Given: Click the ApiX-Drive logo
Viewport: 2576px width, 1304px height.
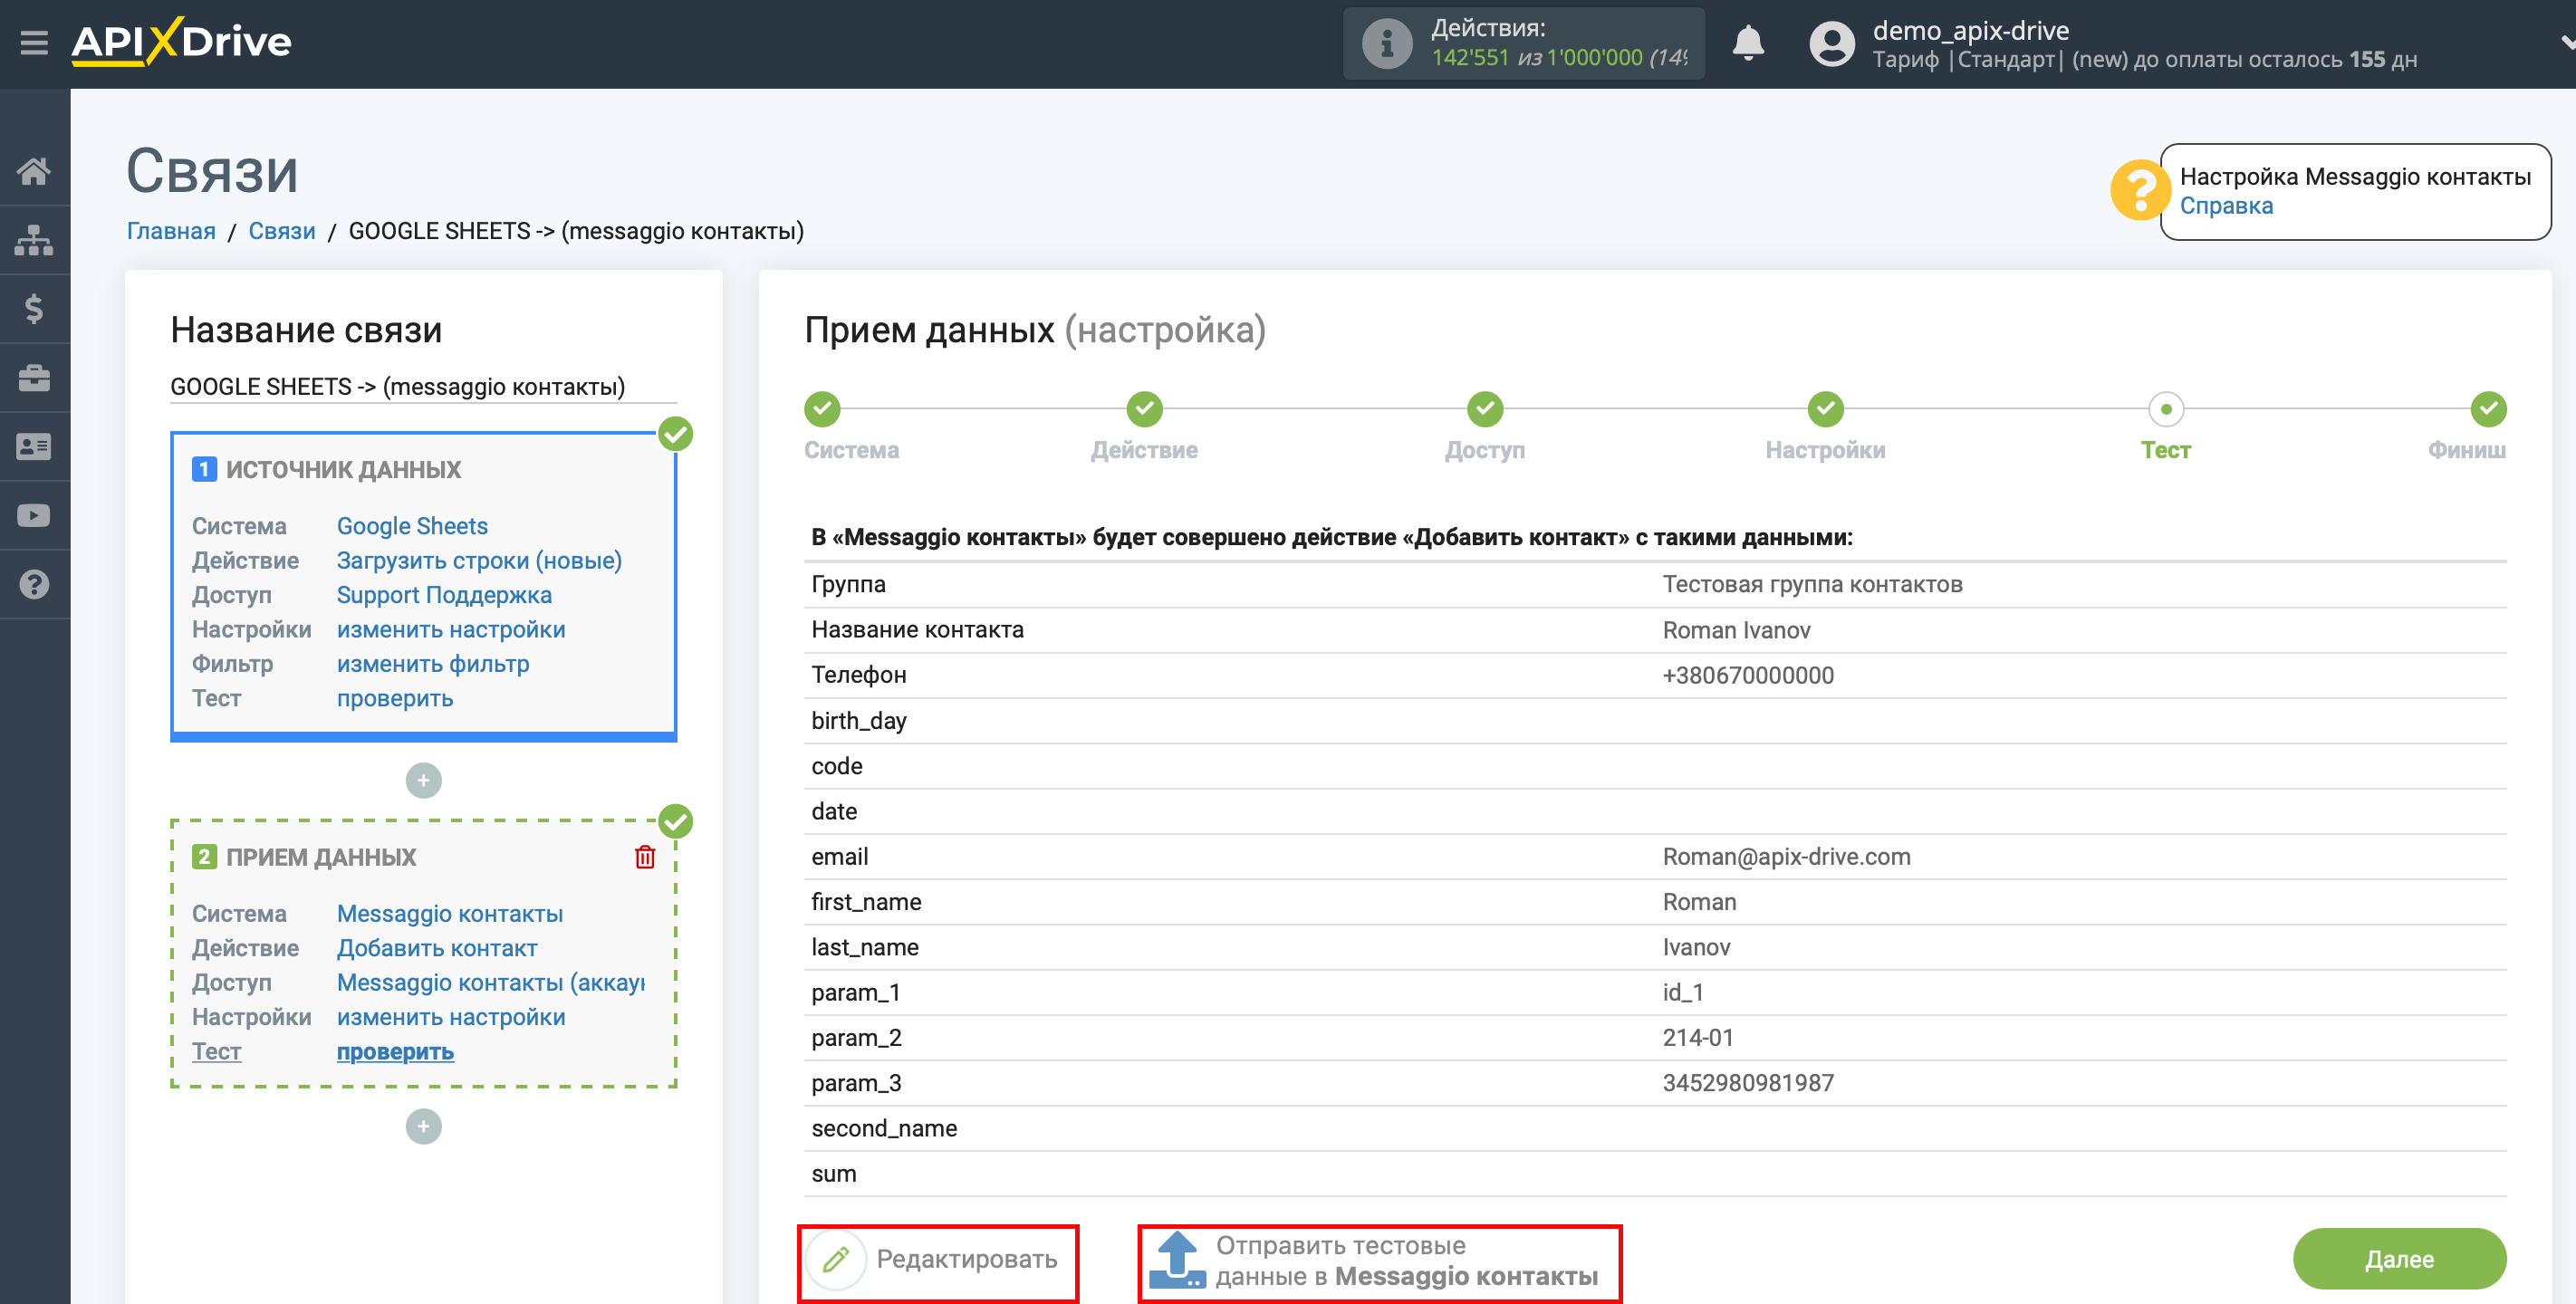Looking at the screenshot, I should (181, 42).
